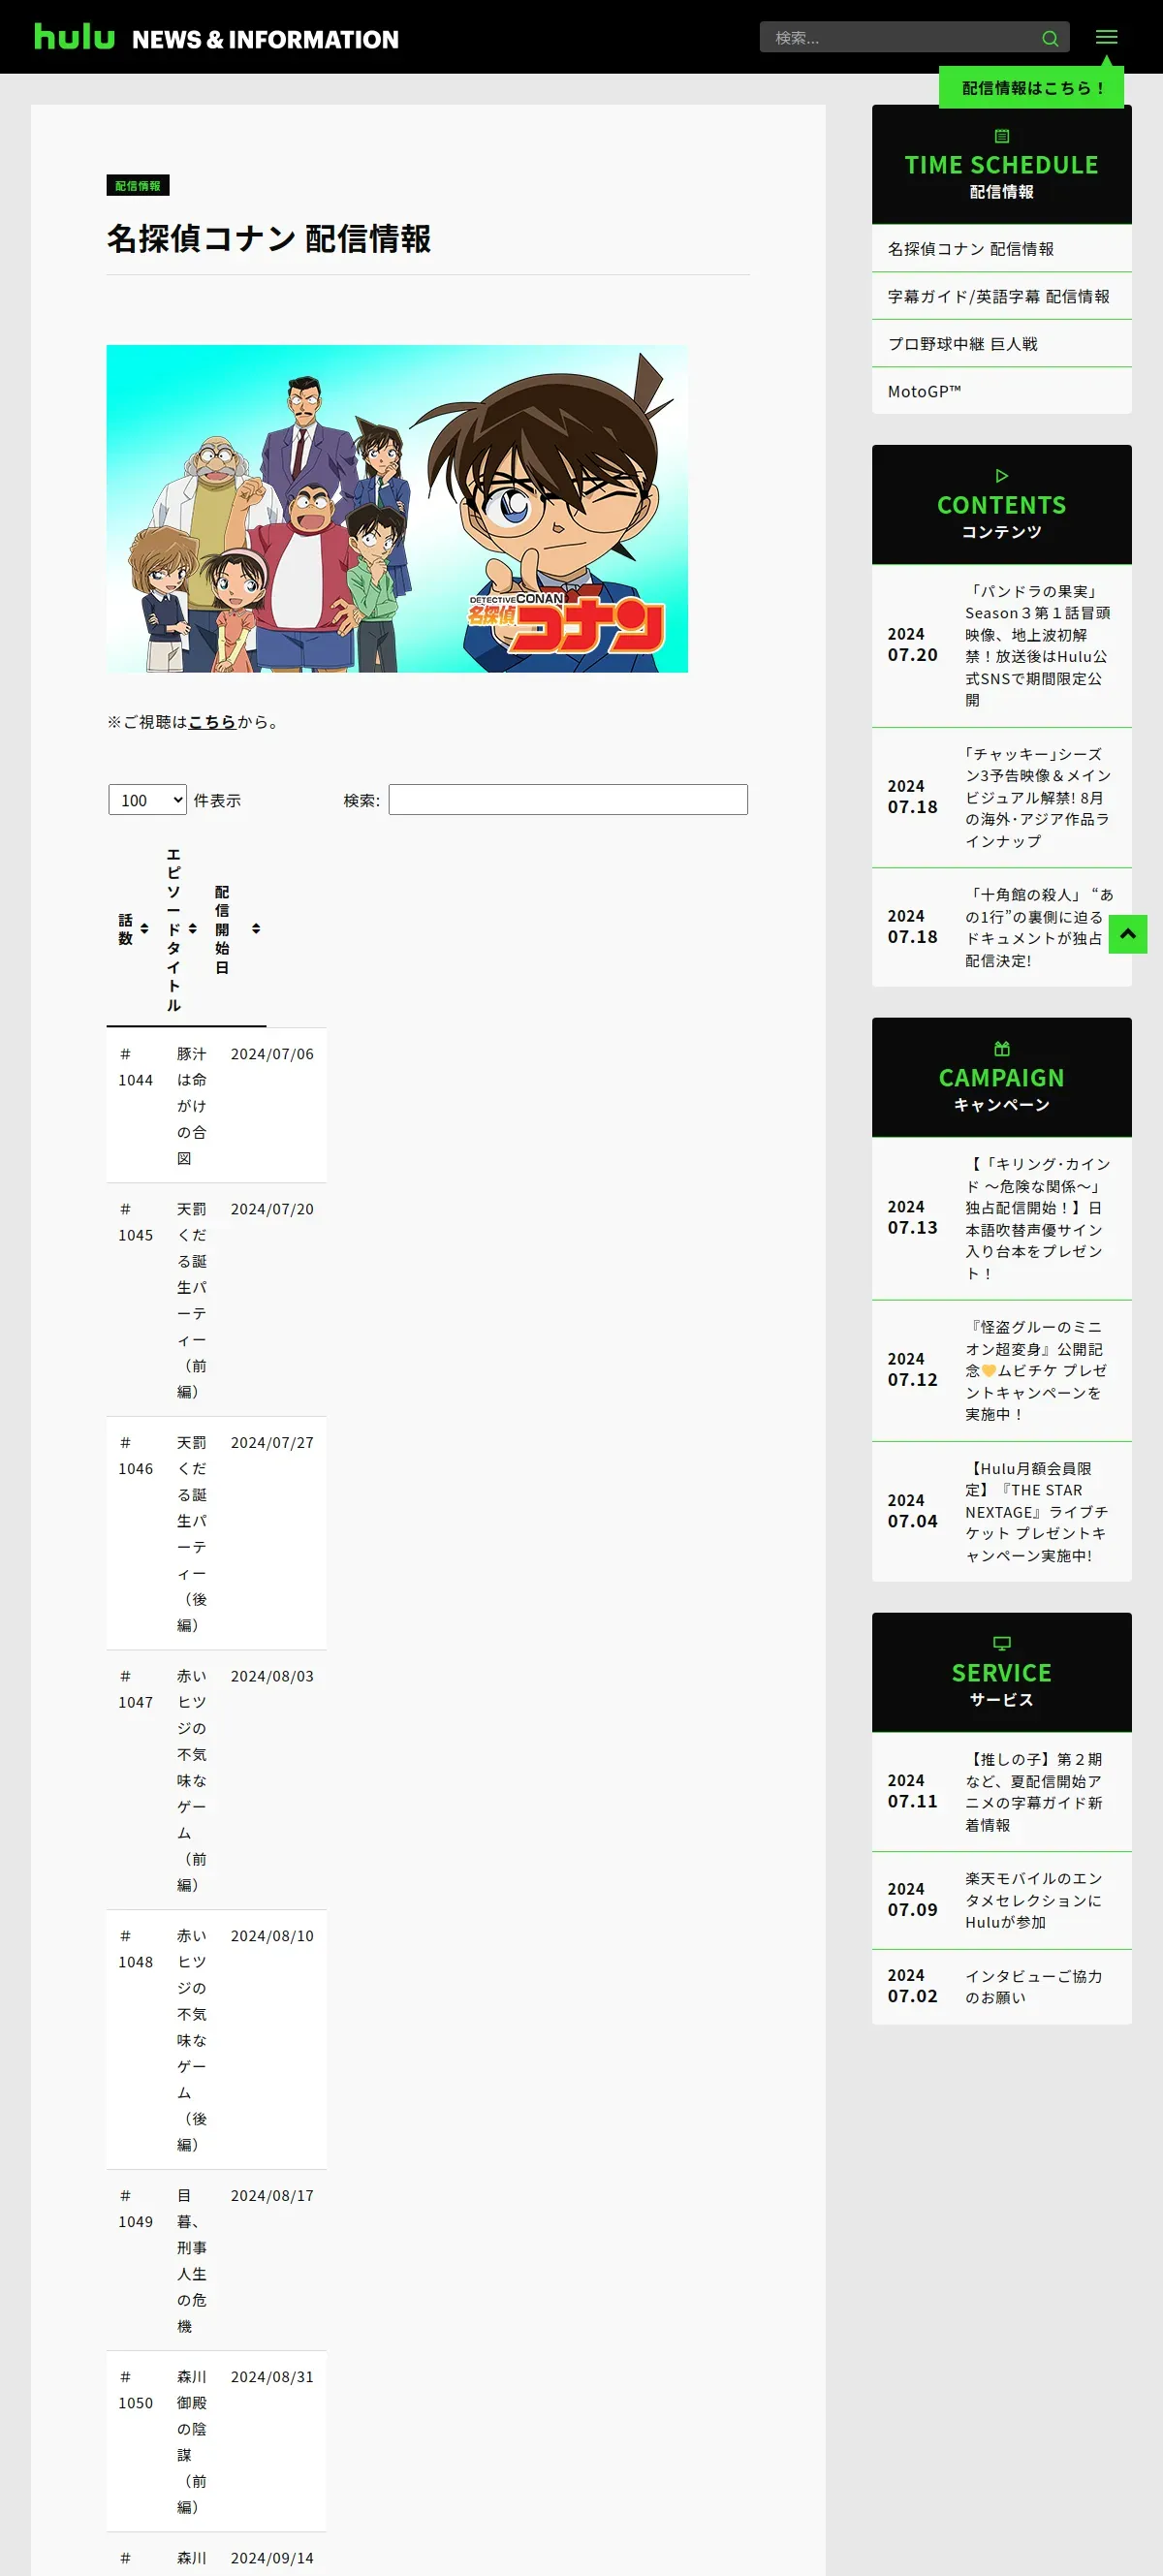The height and width of the screenshot is (2576, 1163).
Task: Sort by エピソードタイトル column
Action: (x=181, y=929)
